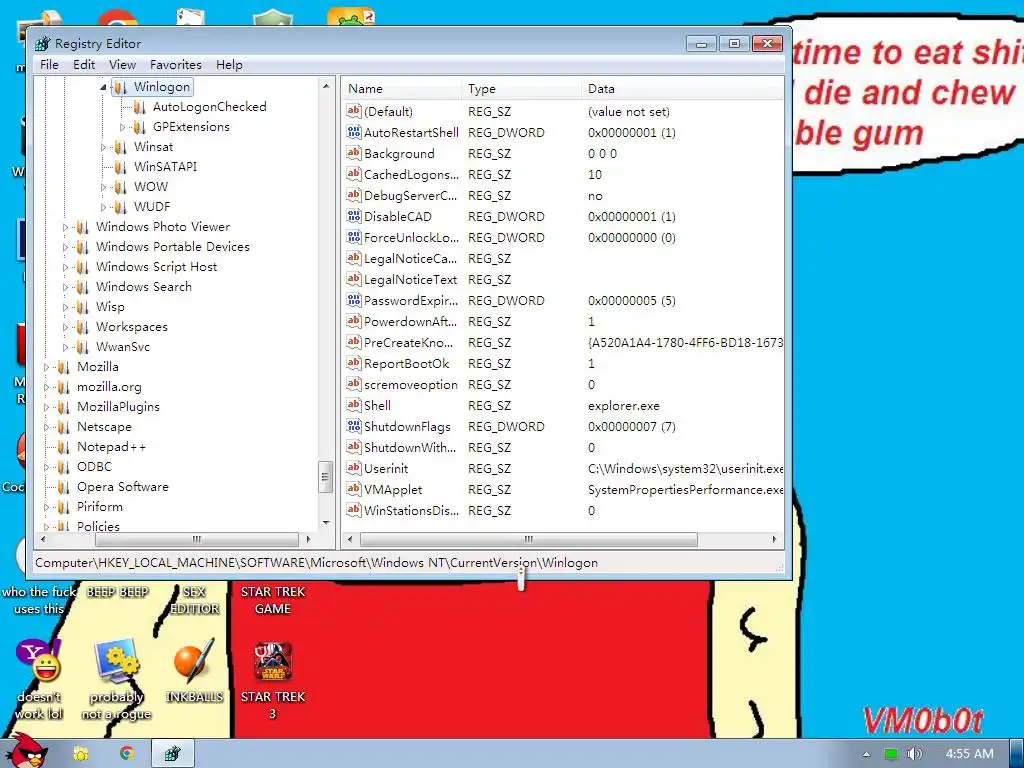Select the 'probably not a rogue' desktop icon

click(x=116, y=660)
